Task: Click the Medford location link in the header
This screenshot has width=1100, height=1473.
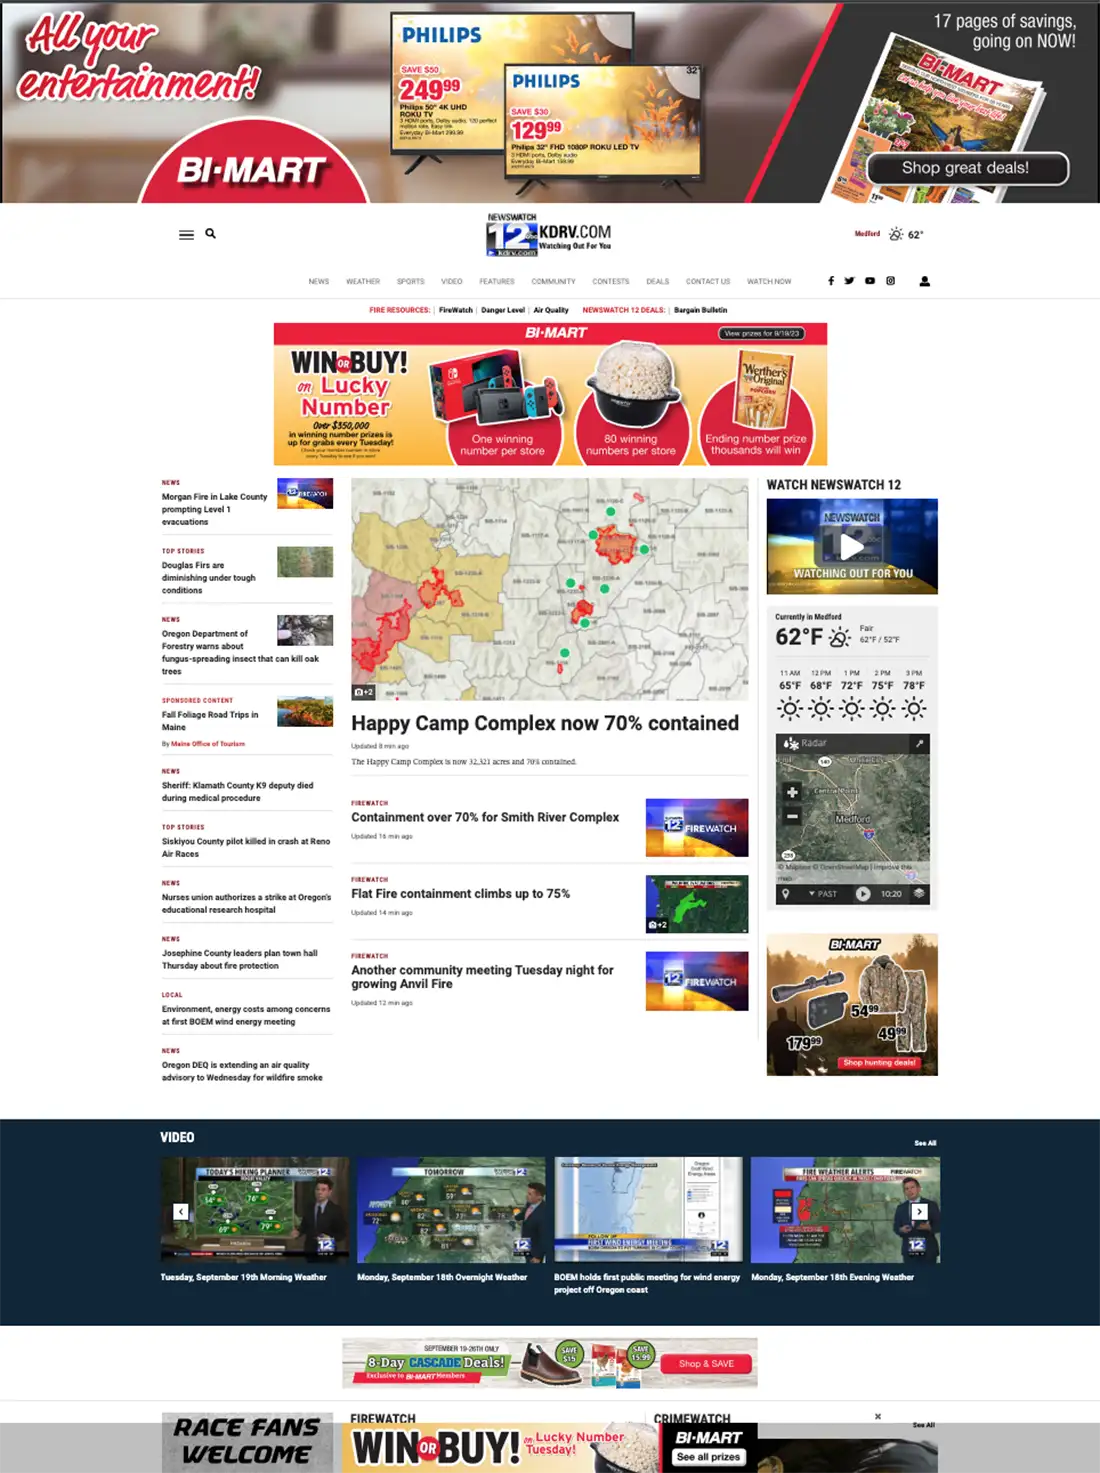Action: pyautogui.click(x=867, y=234)
